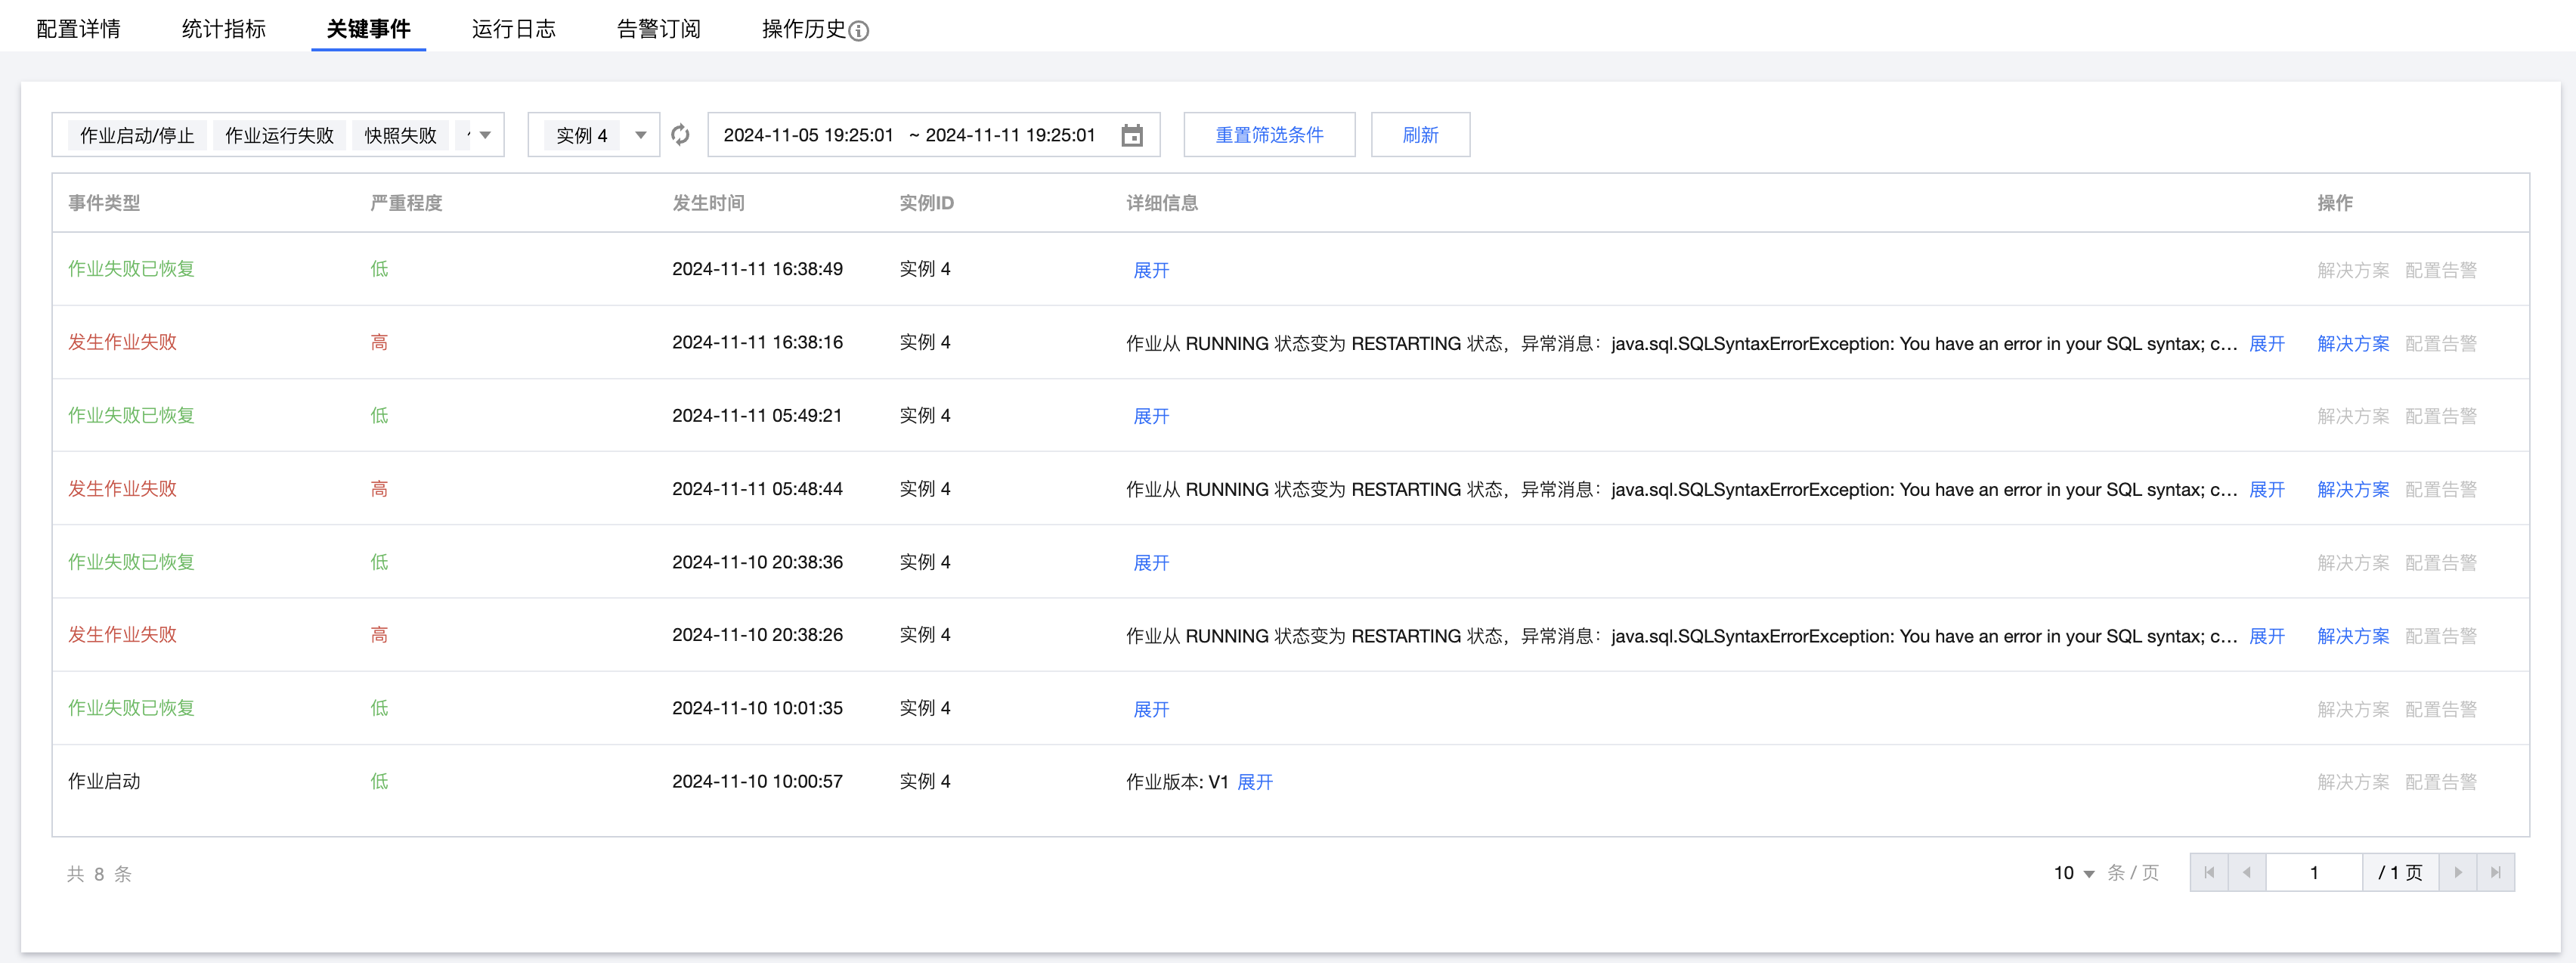
Task: Go to the next page arrow
Action: (2458, 873)
